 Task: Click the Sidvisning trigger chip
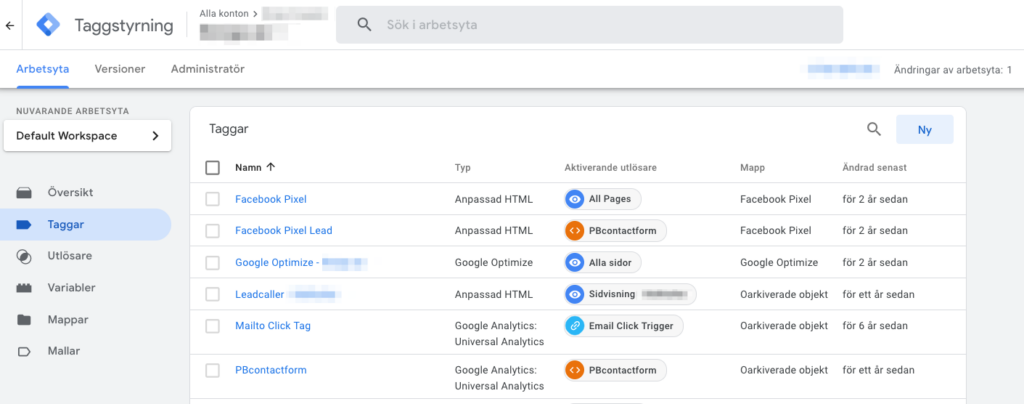[630, 294]
